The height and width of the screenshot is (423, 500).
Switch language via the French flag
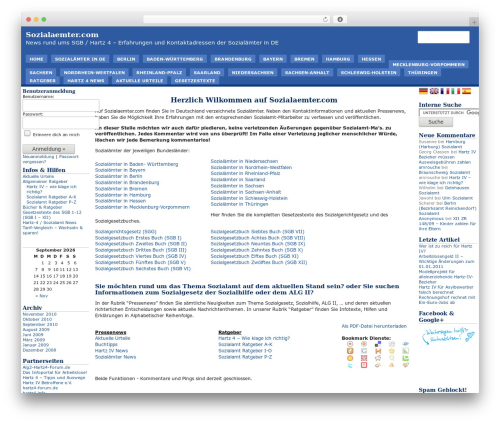445,91
